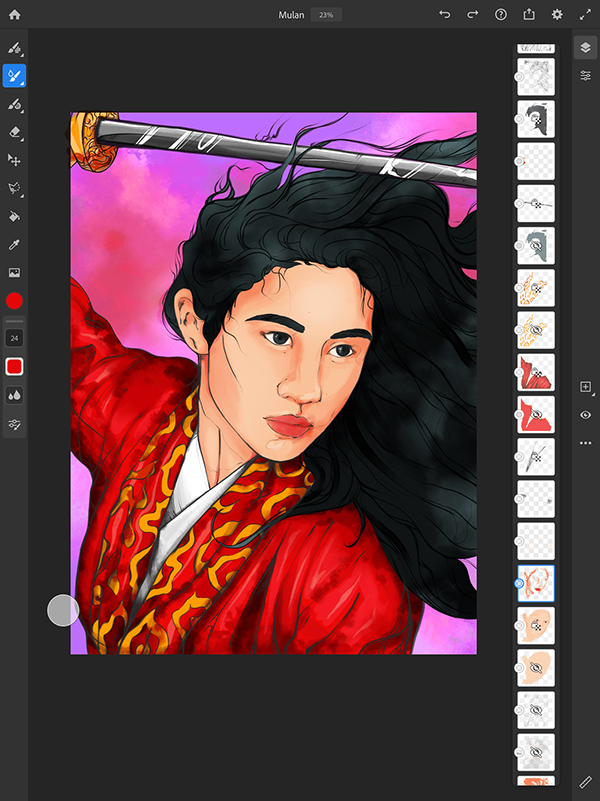This screenshot has width=600, height=801.
Task: Open the Share export menu
Action: pos(529,14)
